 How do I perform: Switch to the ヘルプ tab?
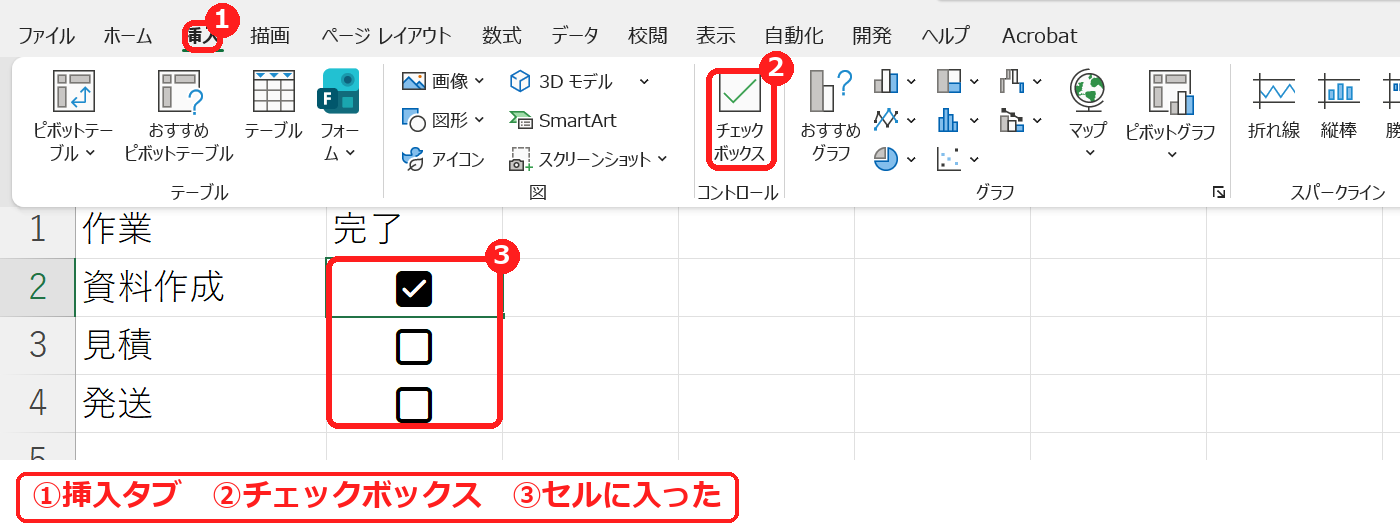click(x=946, y=36)
